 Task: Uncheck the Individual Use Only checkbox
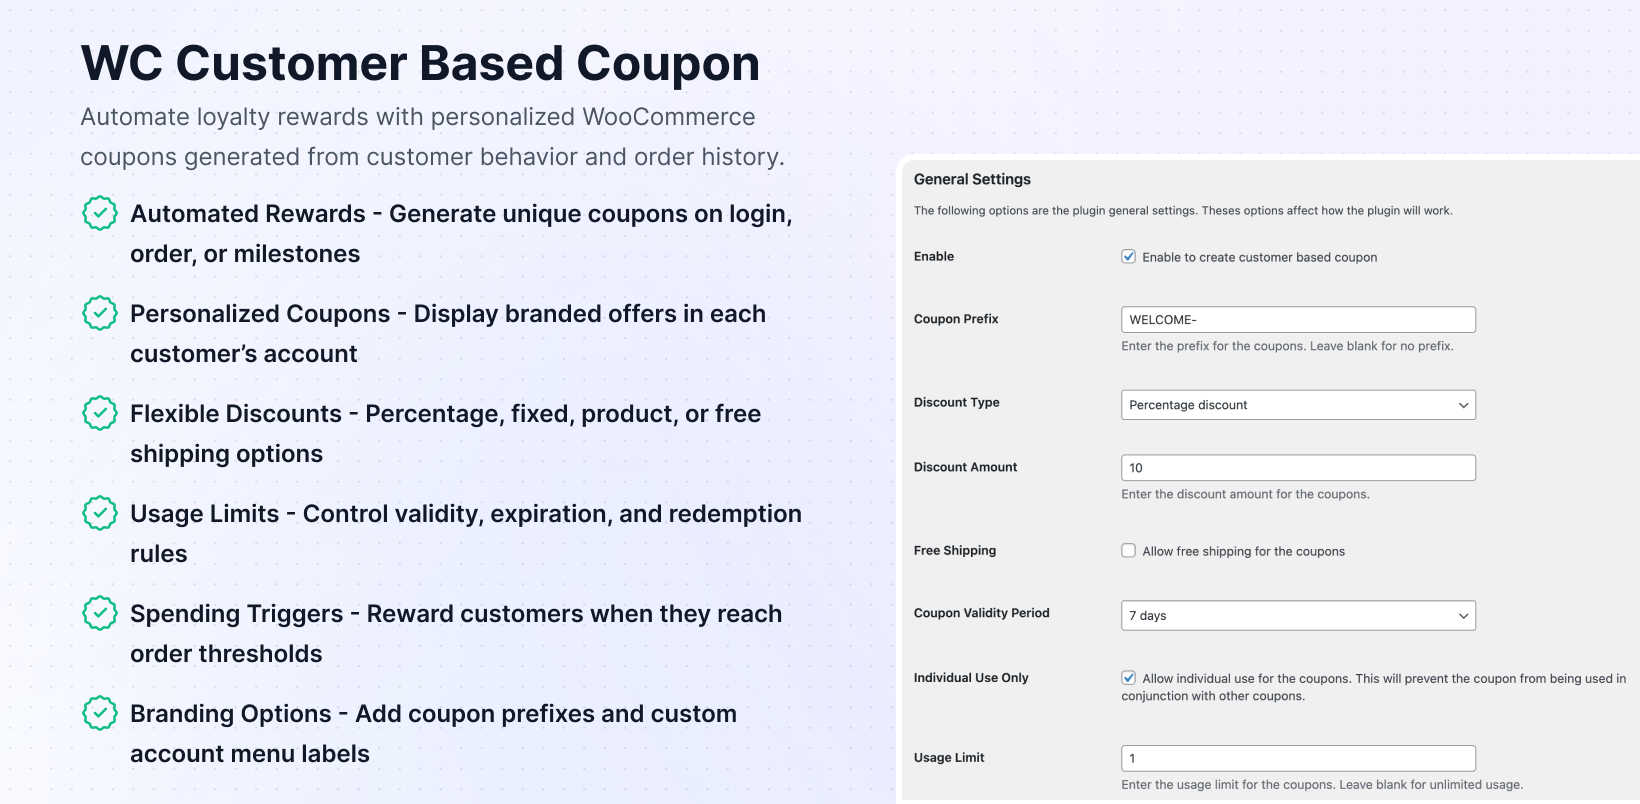coord(1128,678)
